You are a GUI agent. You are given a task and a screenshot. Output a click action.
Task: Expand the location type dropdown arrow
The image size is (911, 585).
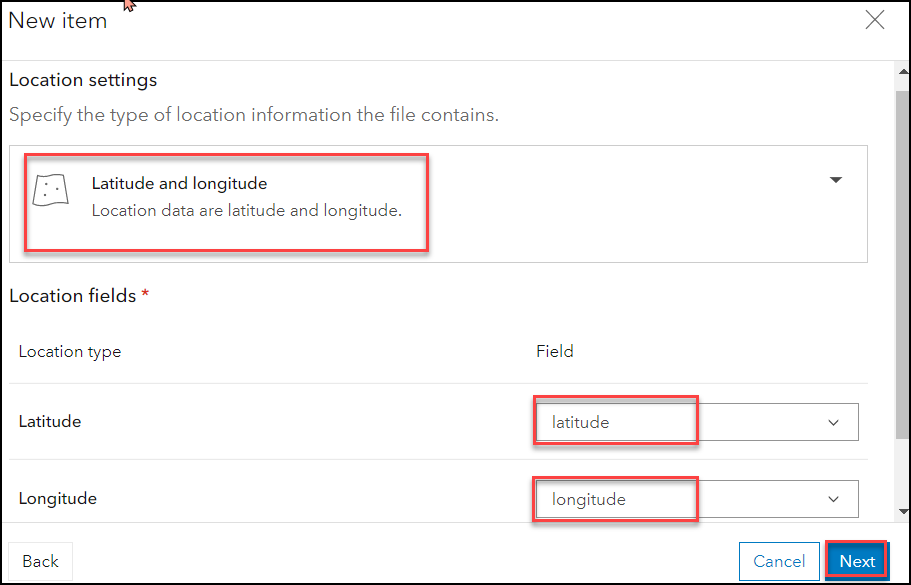coord(836,180)
